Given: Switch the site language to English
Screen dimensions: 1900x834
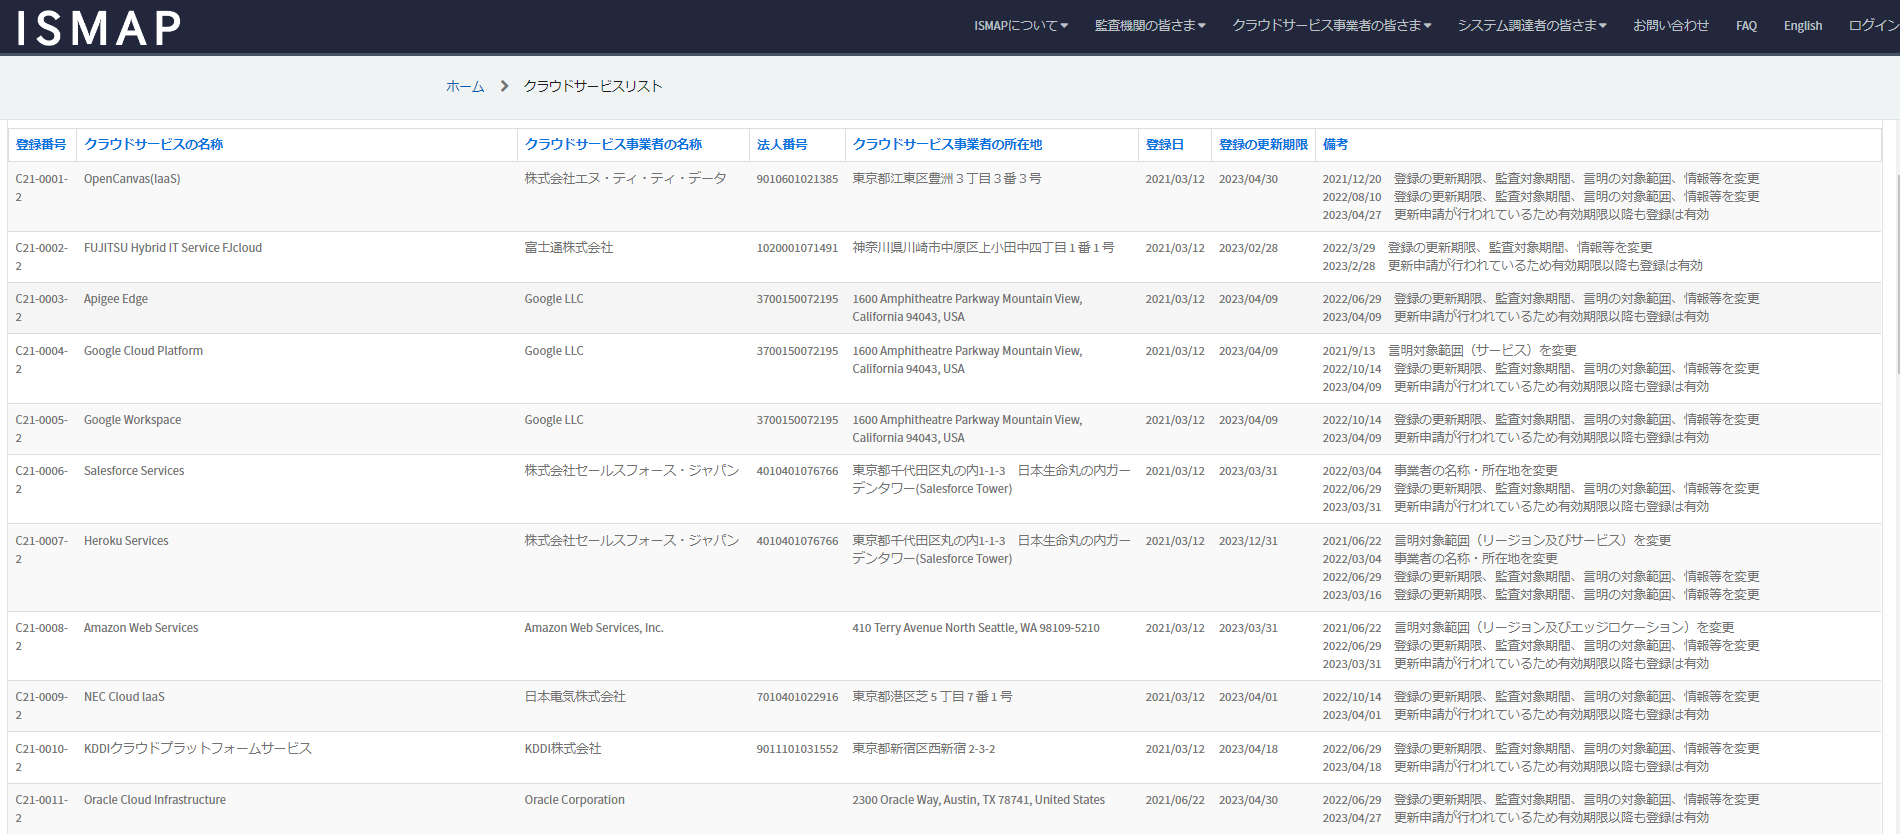Looking at the screenshot, I should (1802, 26).
